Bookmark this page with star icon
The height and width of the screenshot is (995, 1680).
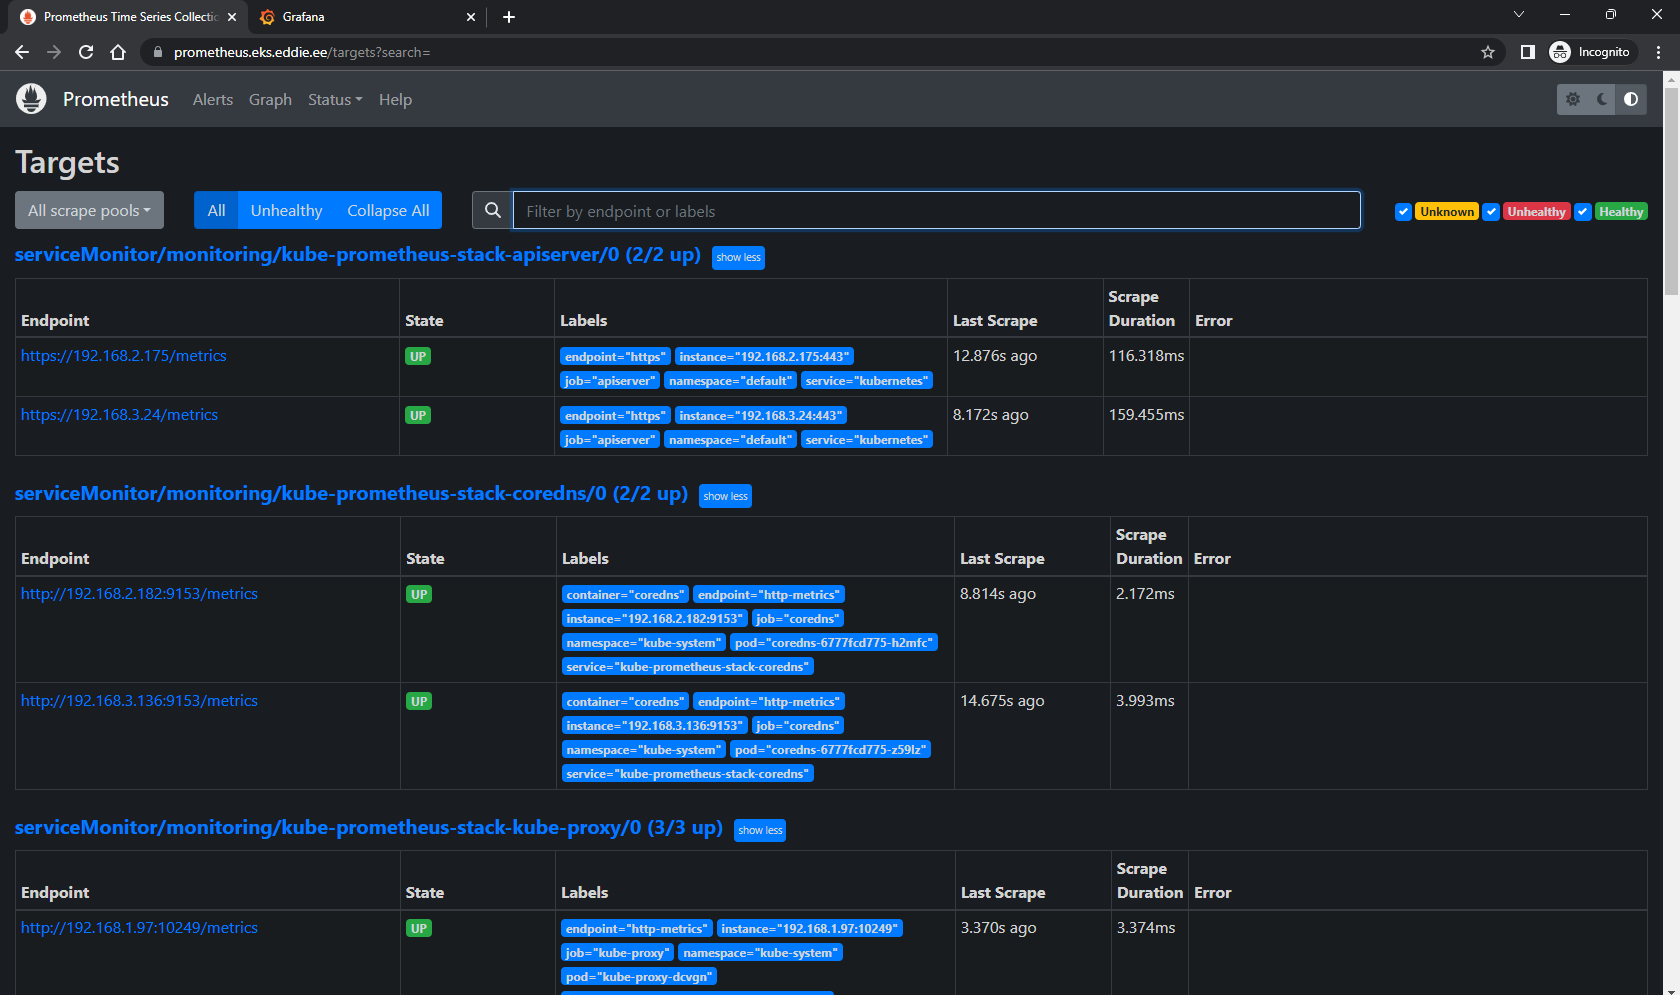point(1488,52)
